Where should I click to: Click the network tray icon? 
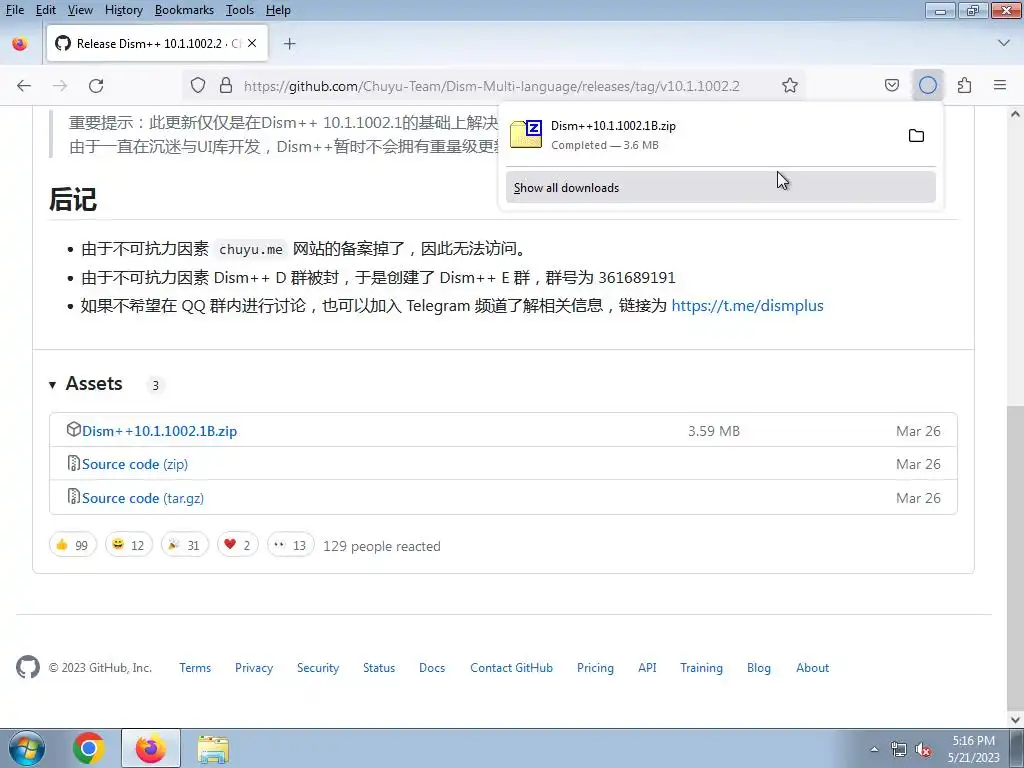pos(899,749)
